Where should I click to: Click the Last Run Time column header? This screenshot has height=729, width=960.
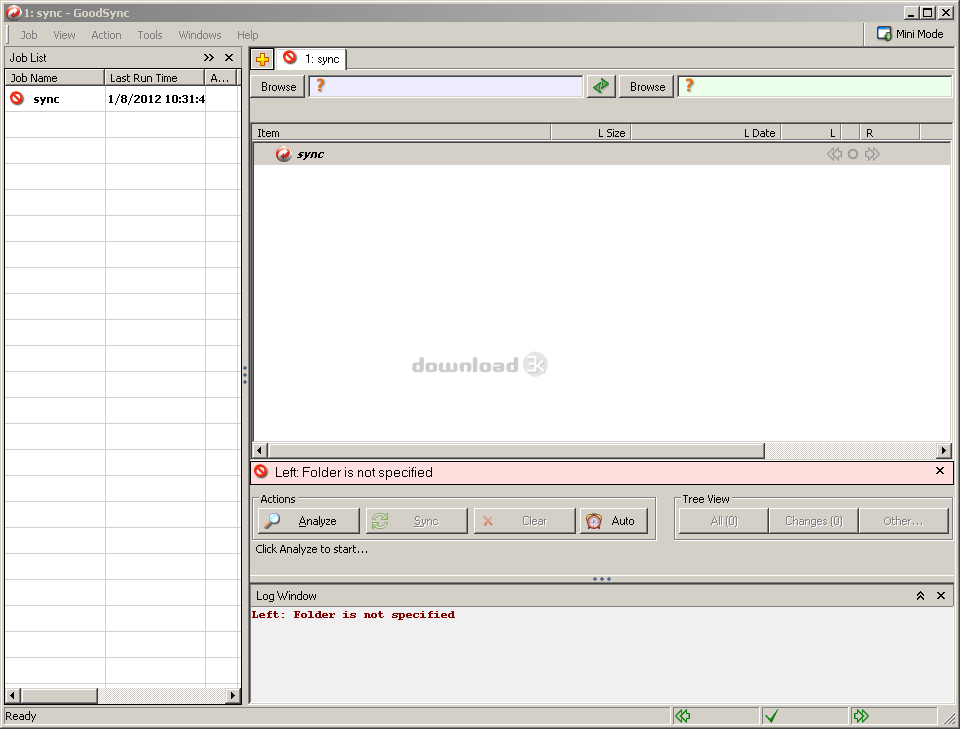154,78
